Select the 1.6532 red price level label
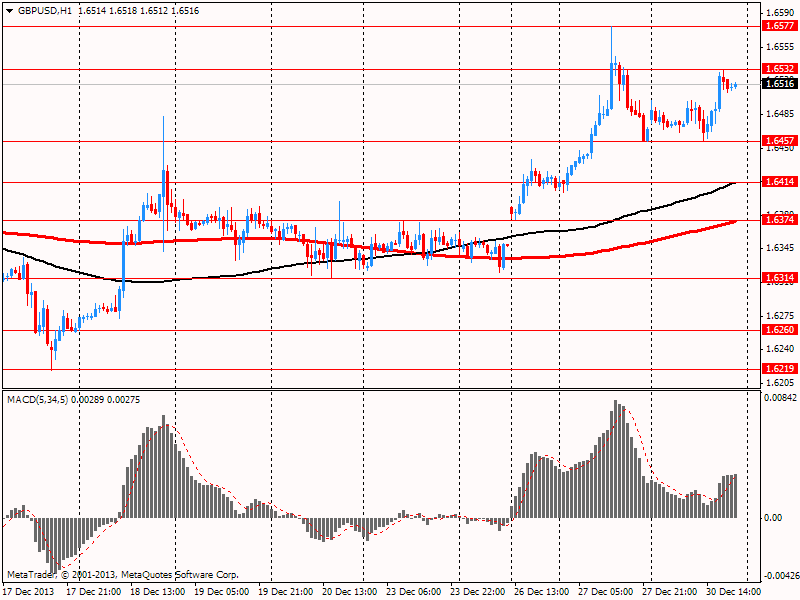 780,68
